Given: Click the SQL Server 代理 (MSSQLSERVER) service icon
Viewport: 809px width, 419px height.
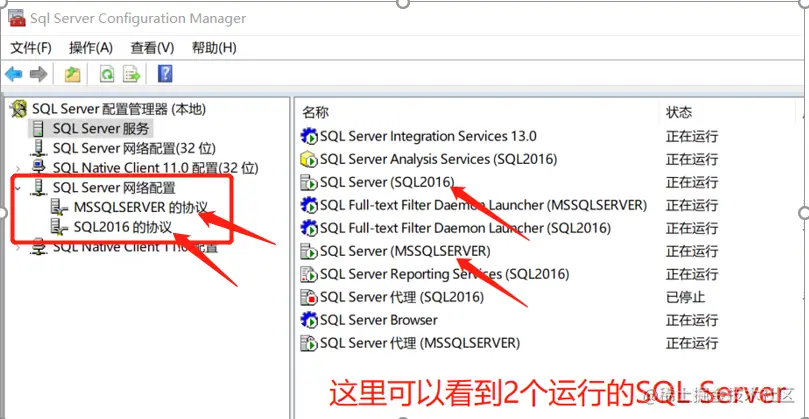Looking at the screenshot, I should [309, 343].
